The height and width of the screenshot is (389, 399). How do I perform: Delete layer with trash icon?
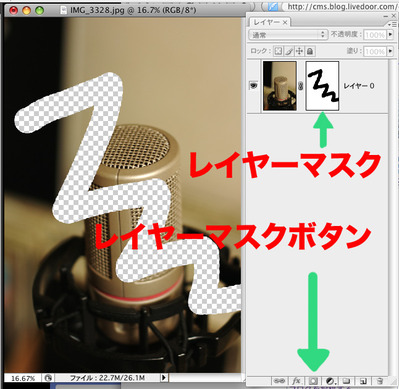[380, 381]
